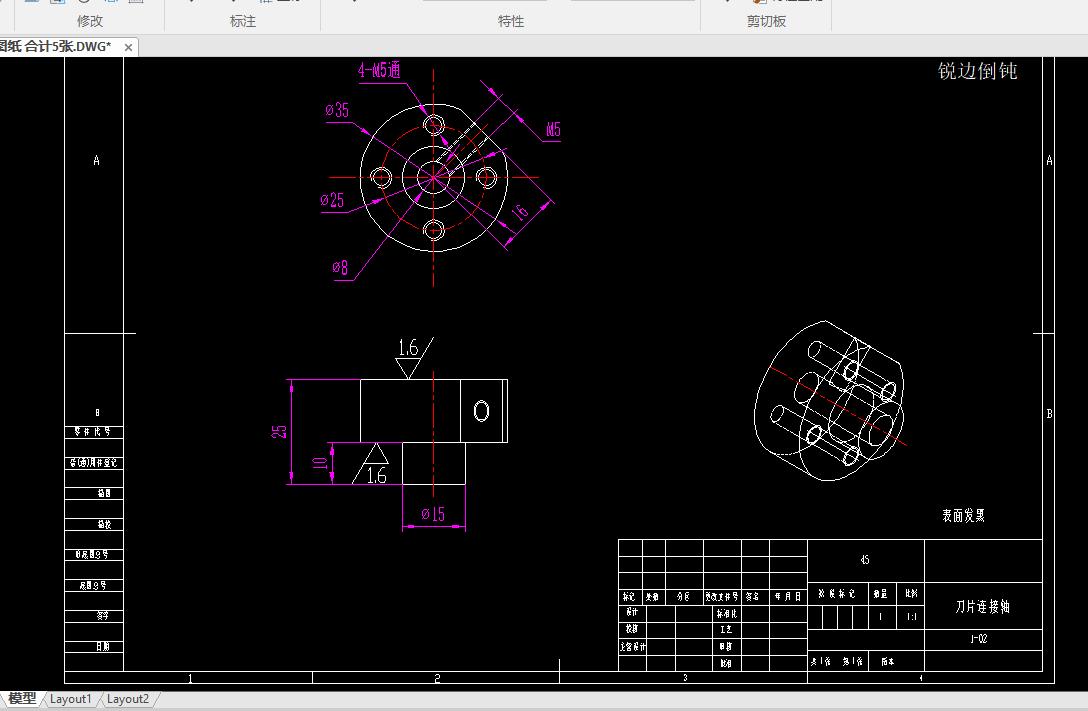The height and width of the screenshot is (711, 1088).
Task: Select the 锐边倒钝 technical note
Action: pyautogui.click(x=977, y=71)
